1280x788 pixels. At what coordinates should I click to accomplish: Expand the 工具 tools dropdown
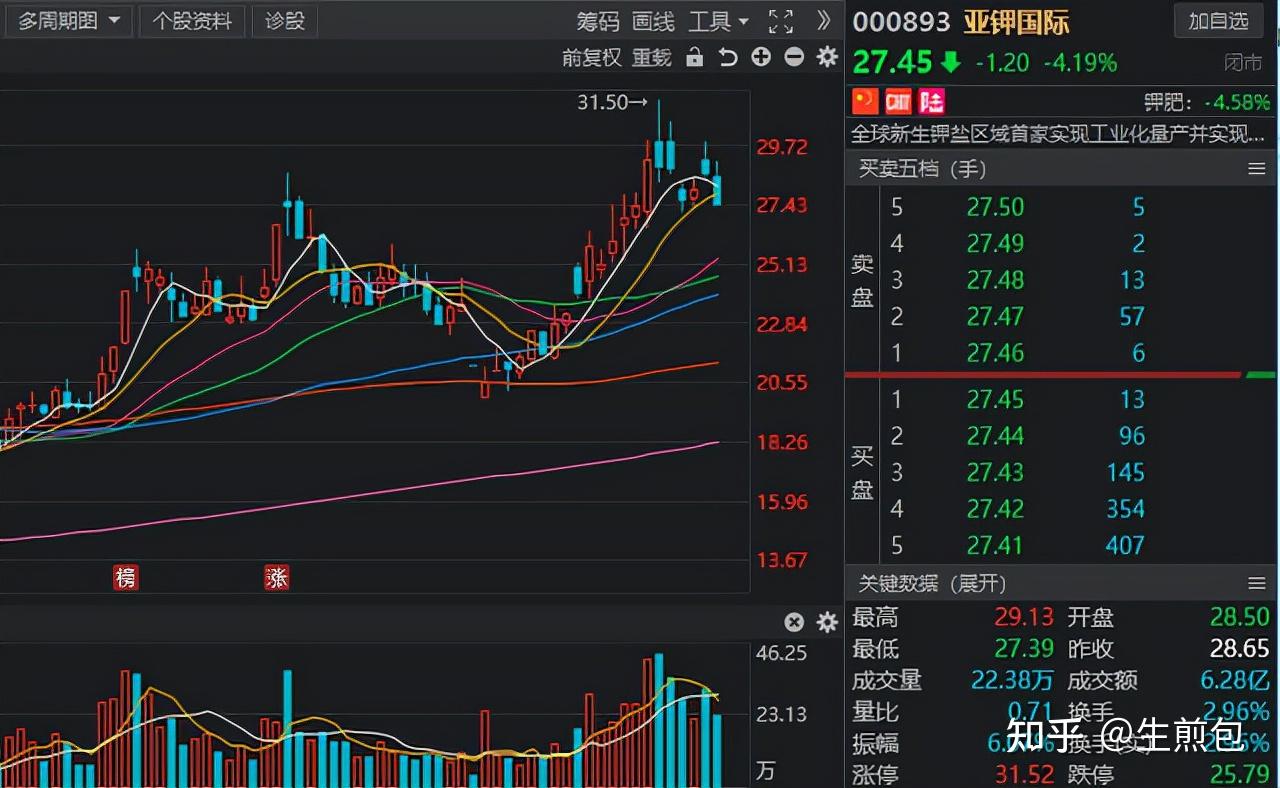tap(718, 22)
